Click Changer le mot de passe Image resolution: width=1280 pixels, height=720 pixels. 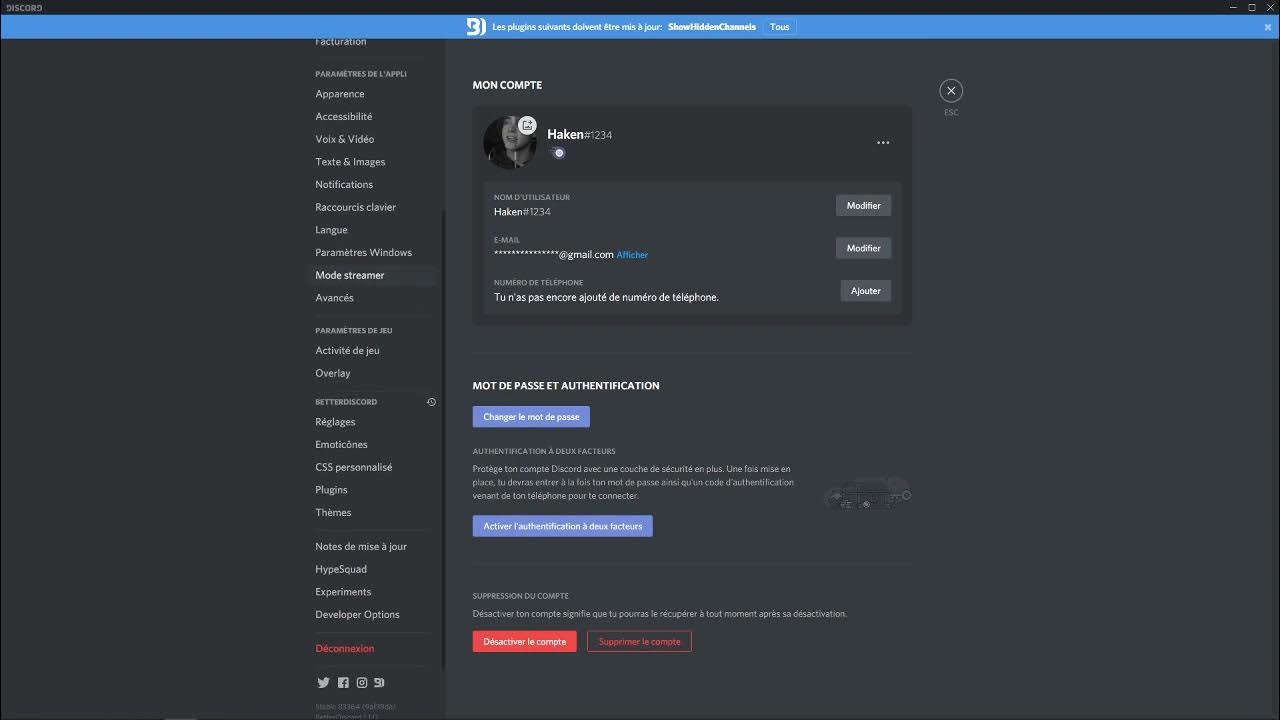pyautogui.click(x=531, y=417)
